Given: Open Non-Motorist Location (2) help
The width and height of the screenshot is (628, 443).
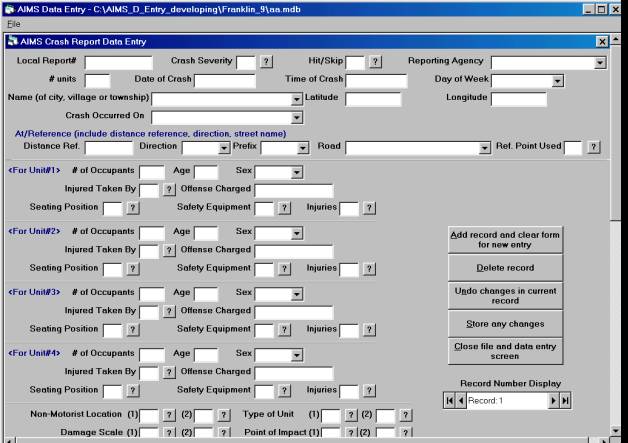Looking at the screenshot, I should [x=224, y=415].
